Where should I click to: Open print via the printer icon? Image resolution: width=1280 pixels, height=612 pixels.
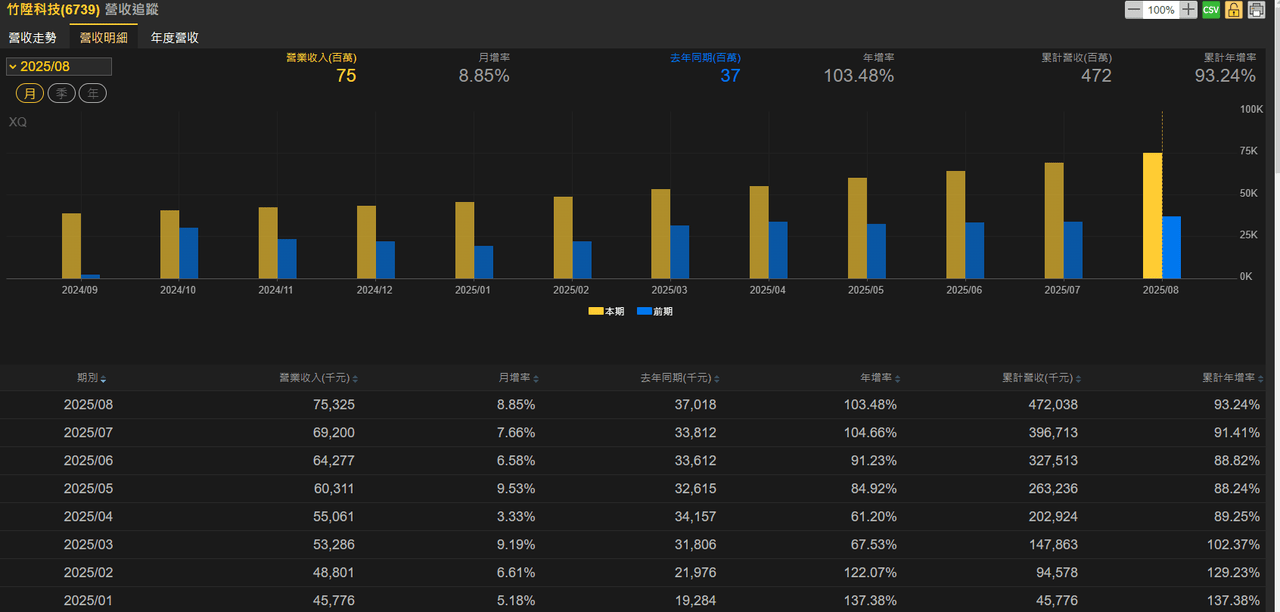[1256, 10]
